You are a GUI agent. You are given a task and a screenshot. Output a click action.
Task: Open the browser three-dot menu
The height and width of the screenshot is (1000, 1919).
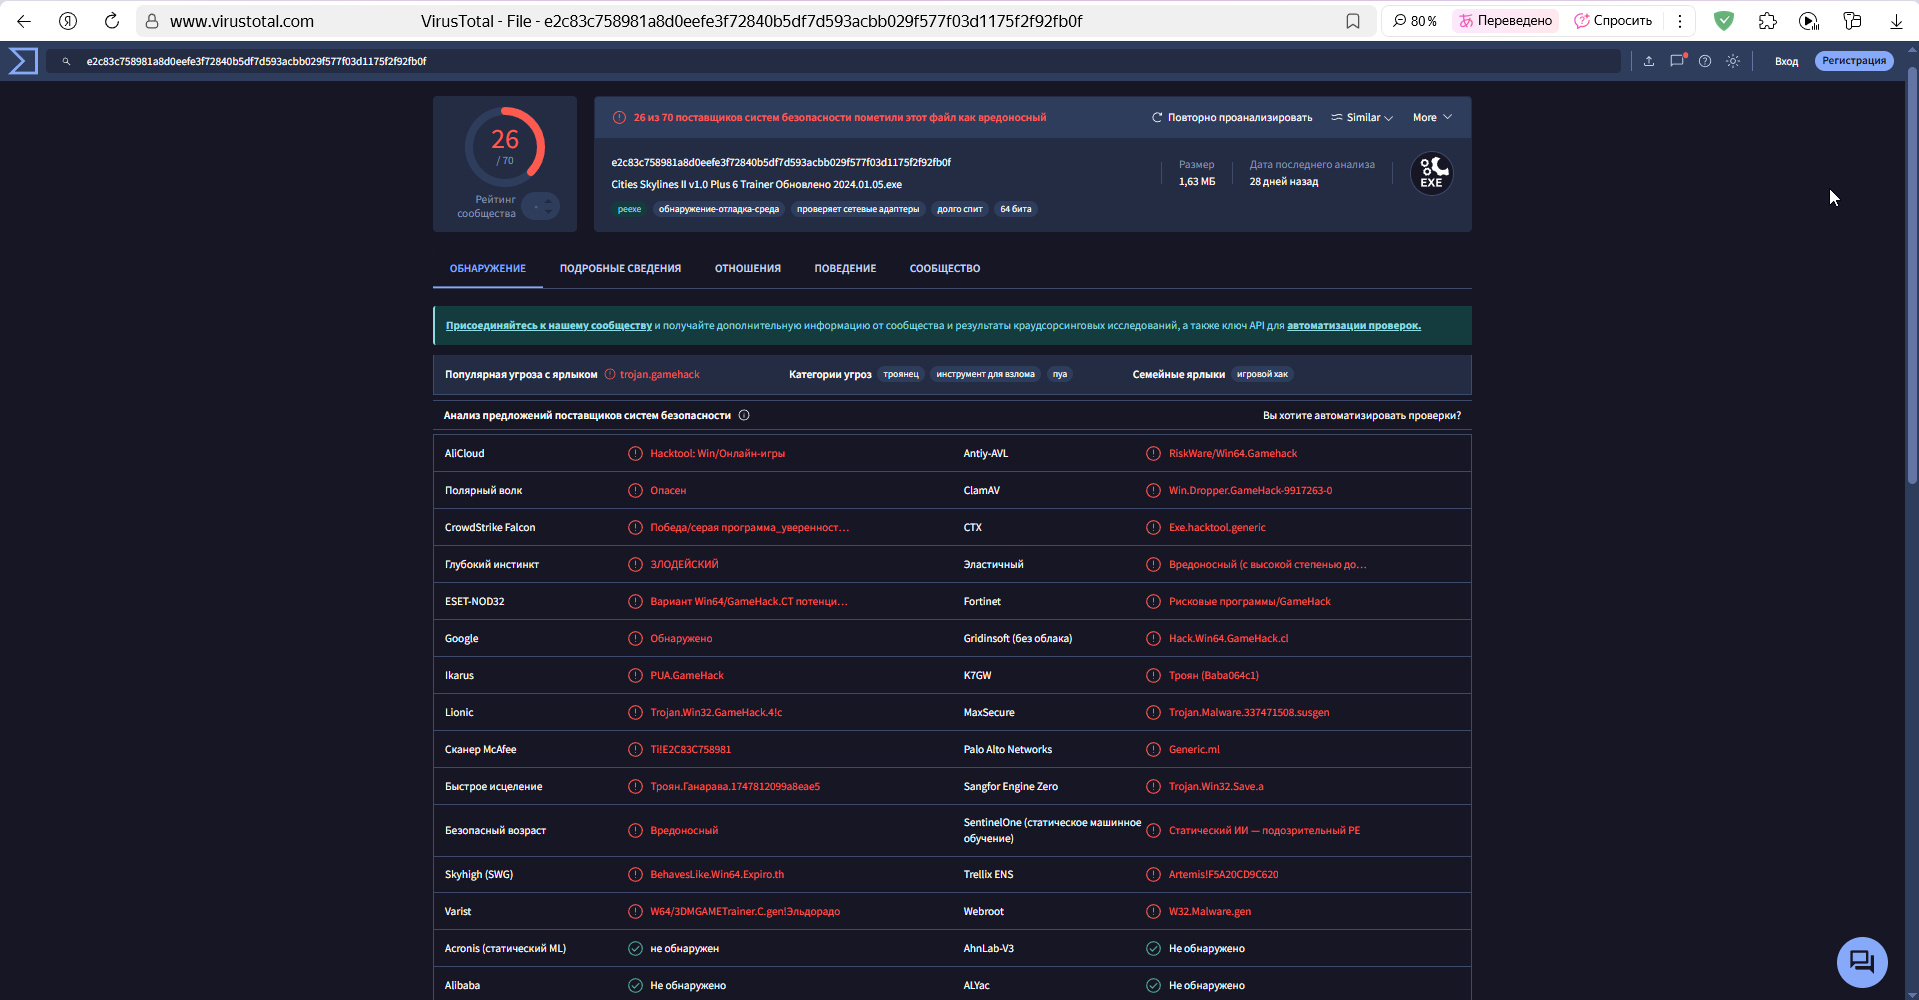point(1680,21)
